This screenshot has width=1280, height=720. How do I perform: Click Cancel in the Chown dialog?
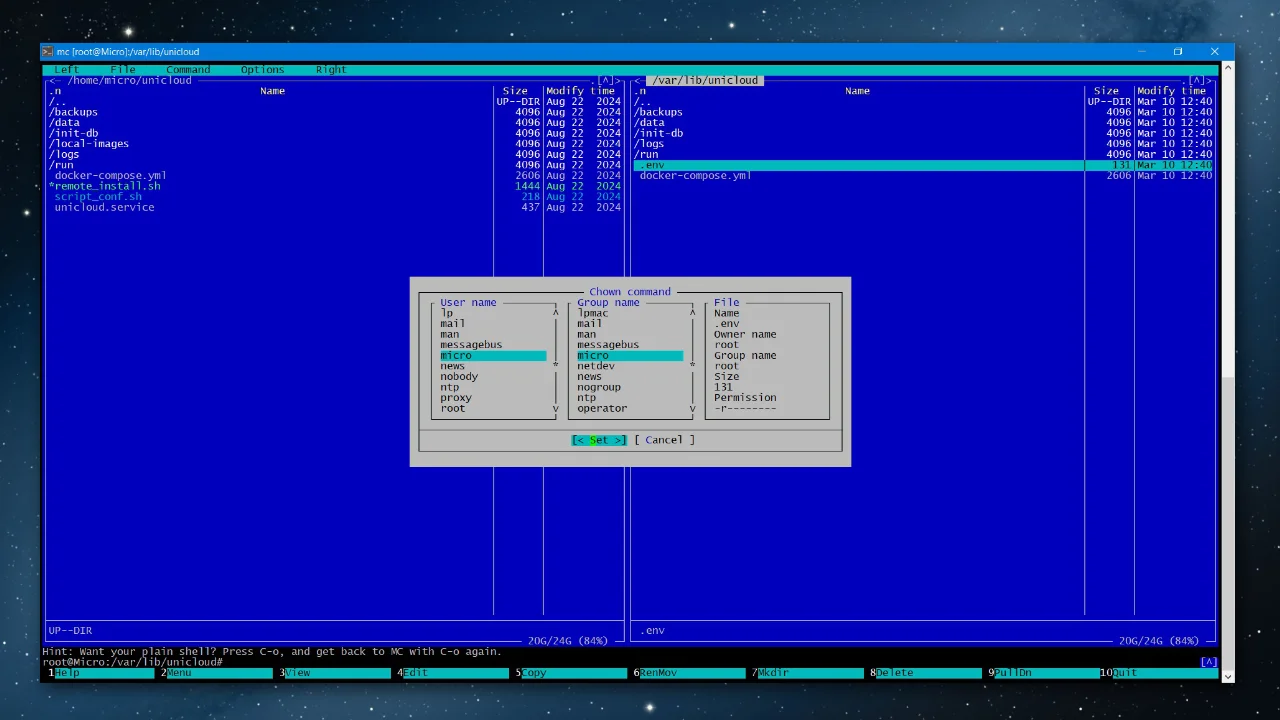[664, 440]
